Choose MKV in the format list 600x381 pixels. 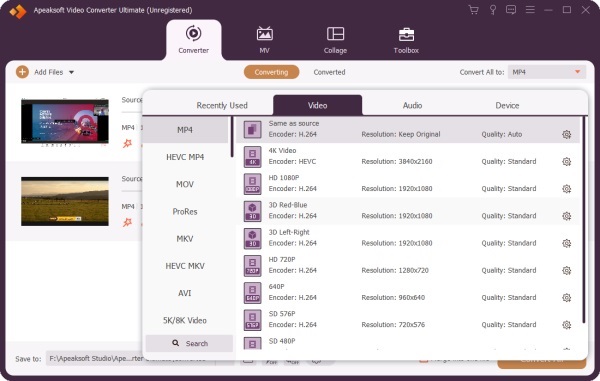(x=185, y=239)
